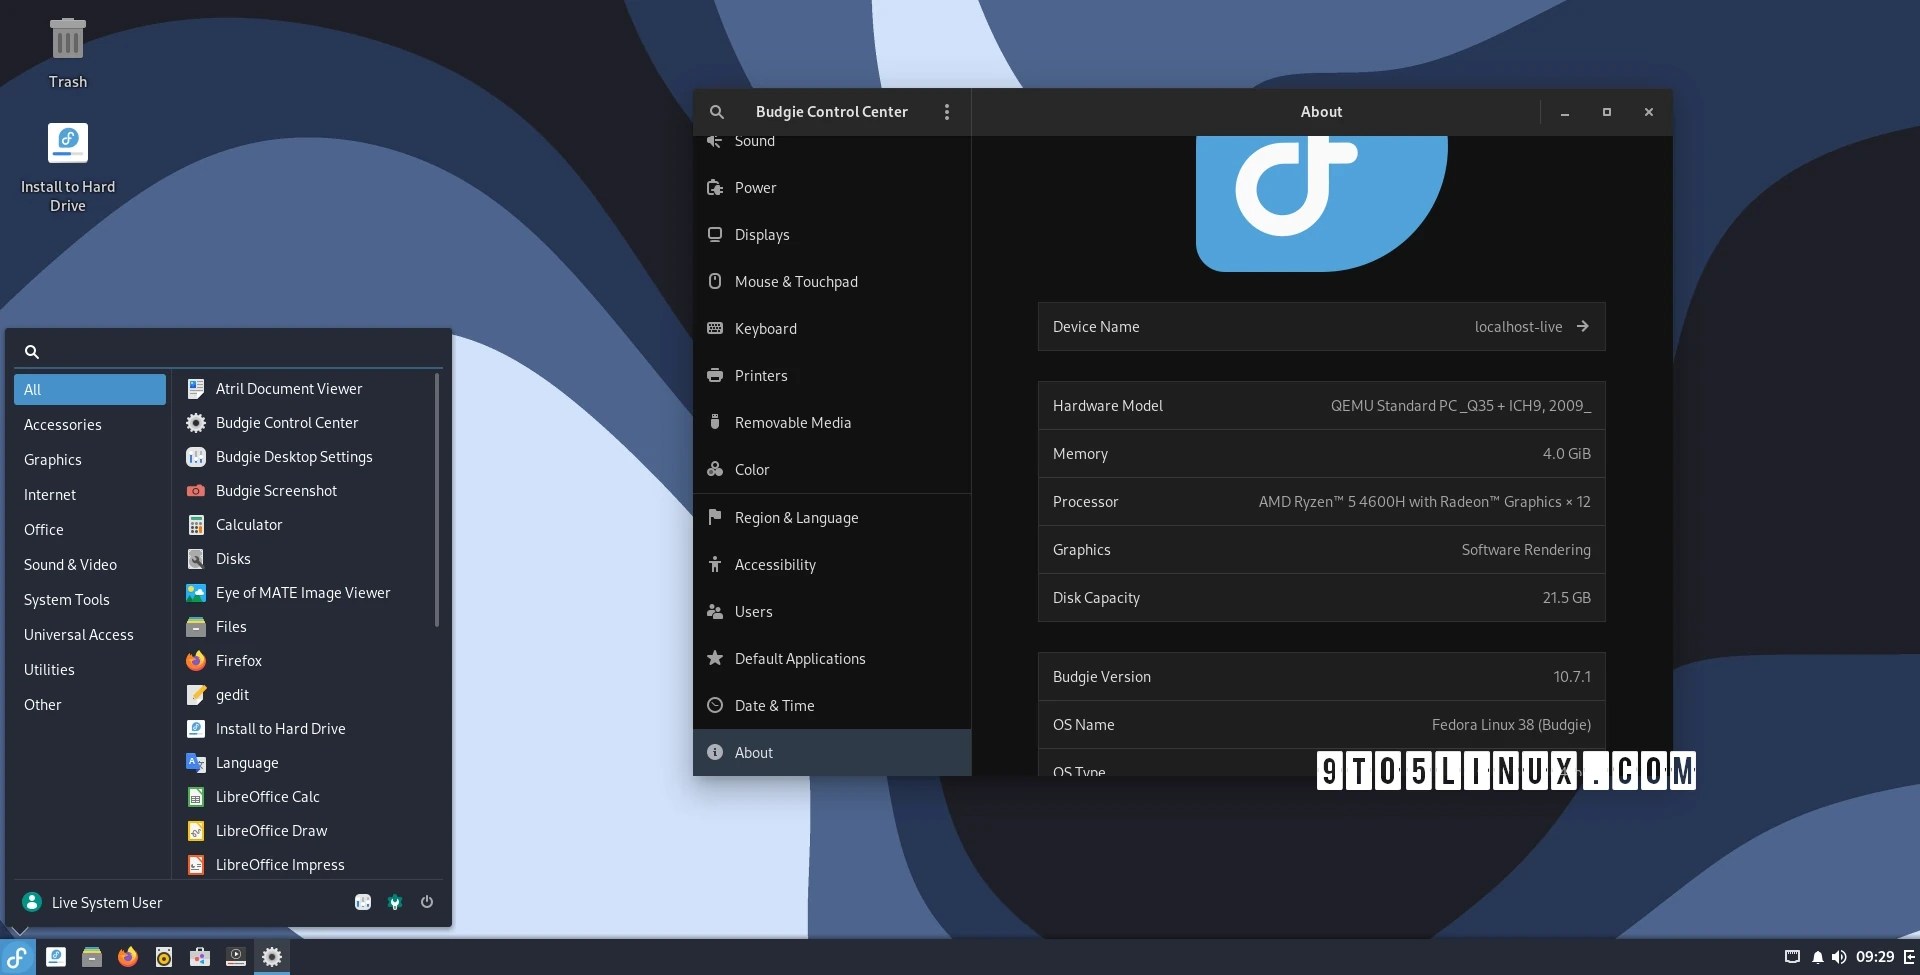The height and width of the screenshot is (975, 1920).
Task: Open the Color settings icon
Action: click(x=714, y=469)
